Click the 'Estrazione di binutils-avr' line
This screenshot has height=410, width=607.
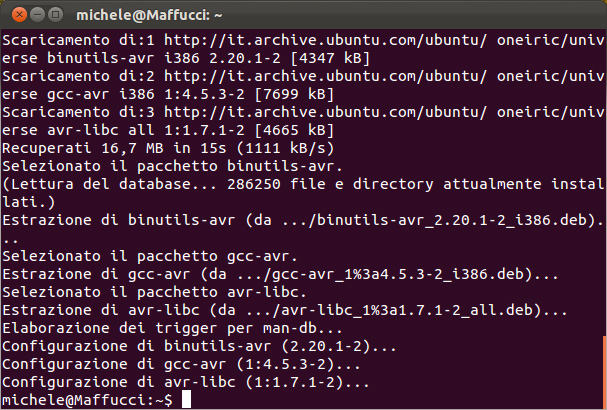[x=300, y=220]
